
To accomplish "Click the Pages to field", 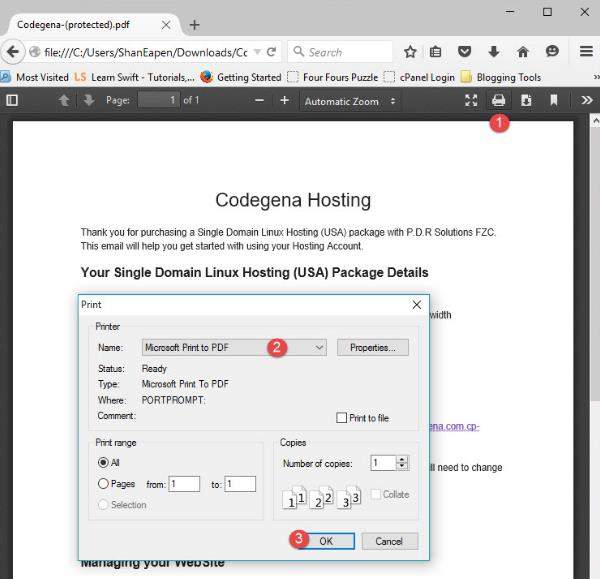I will 240,484.
